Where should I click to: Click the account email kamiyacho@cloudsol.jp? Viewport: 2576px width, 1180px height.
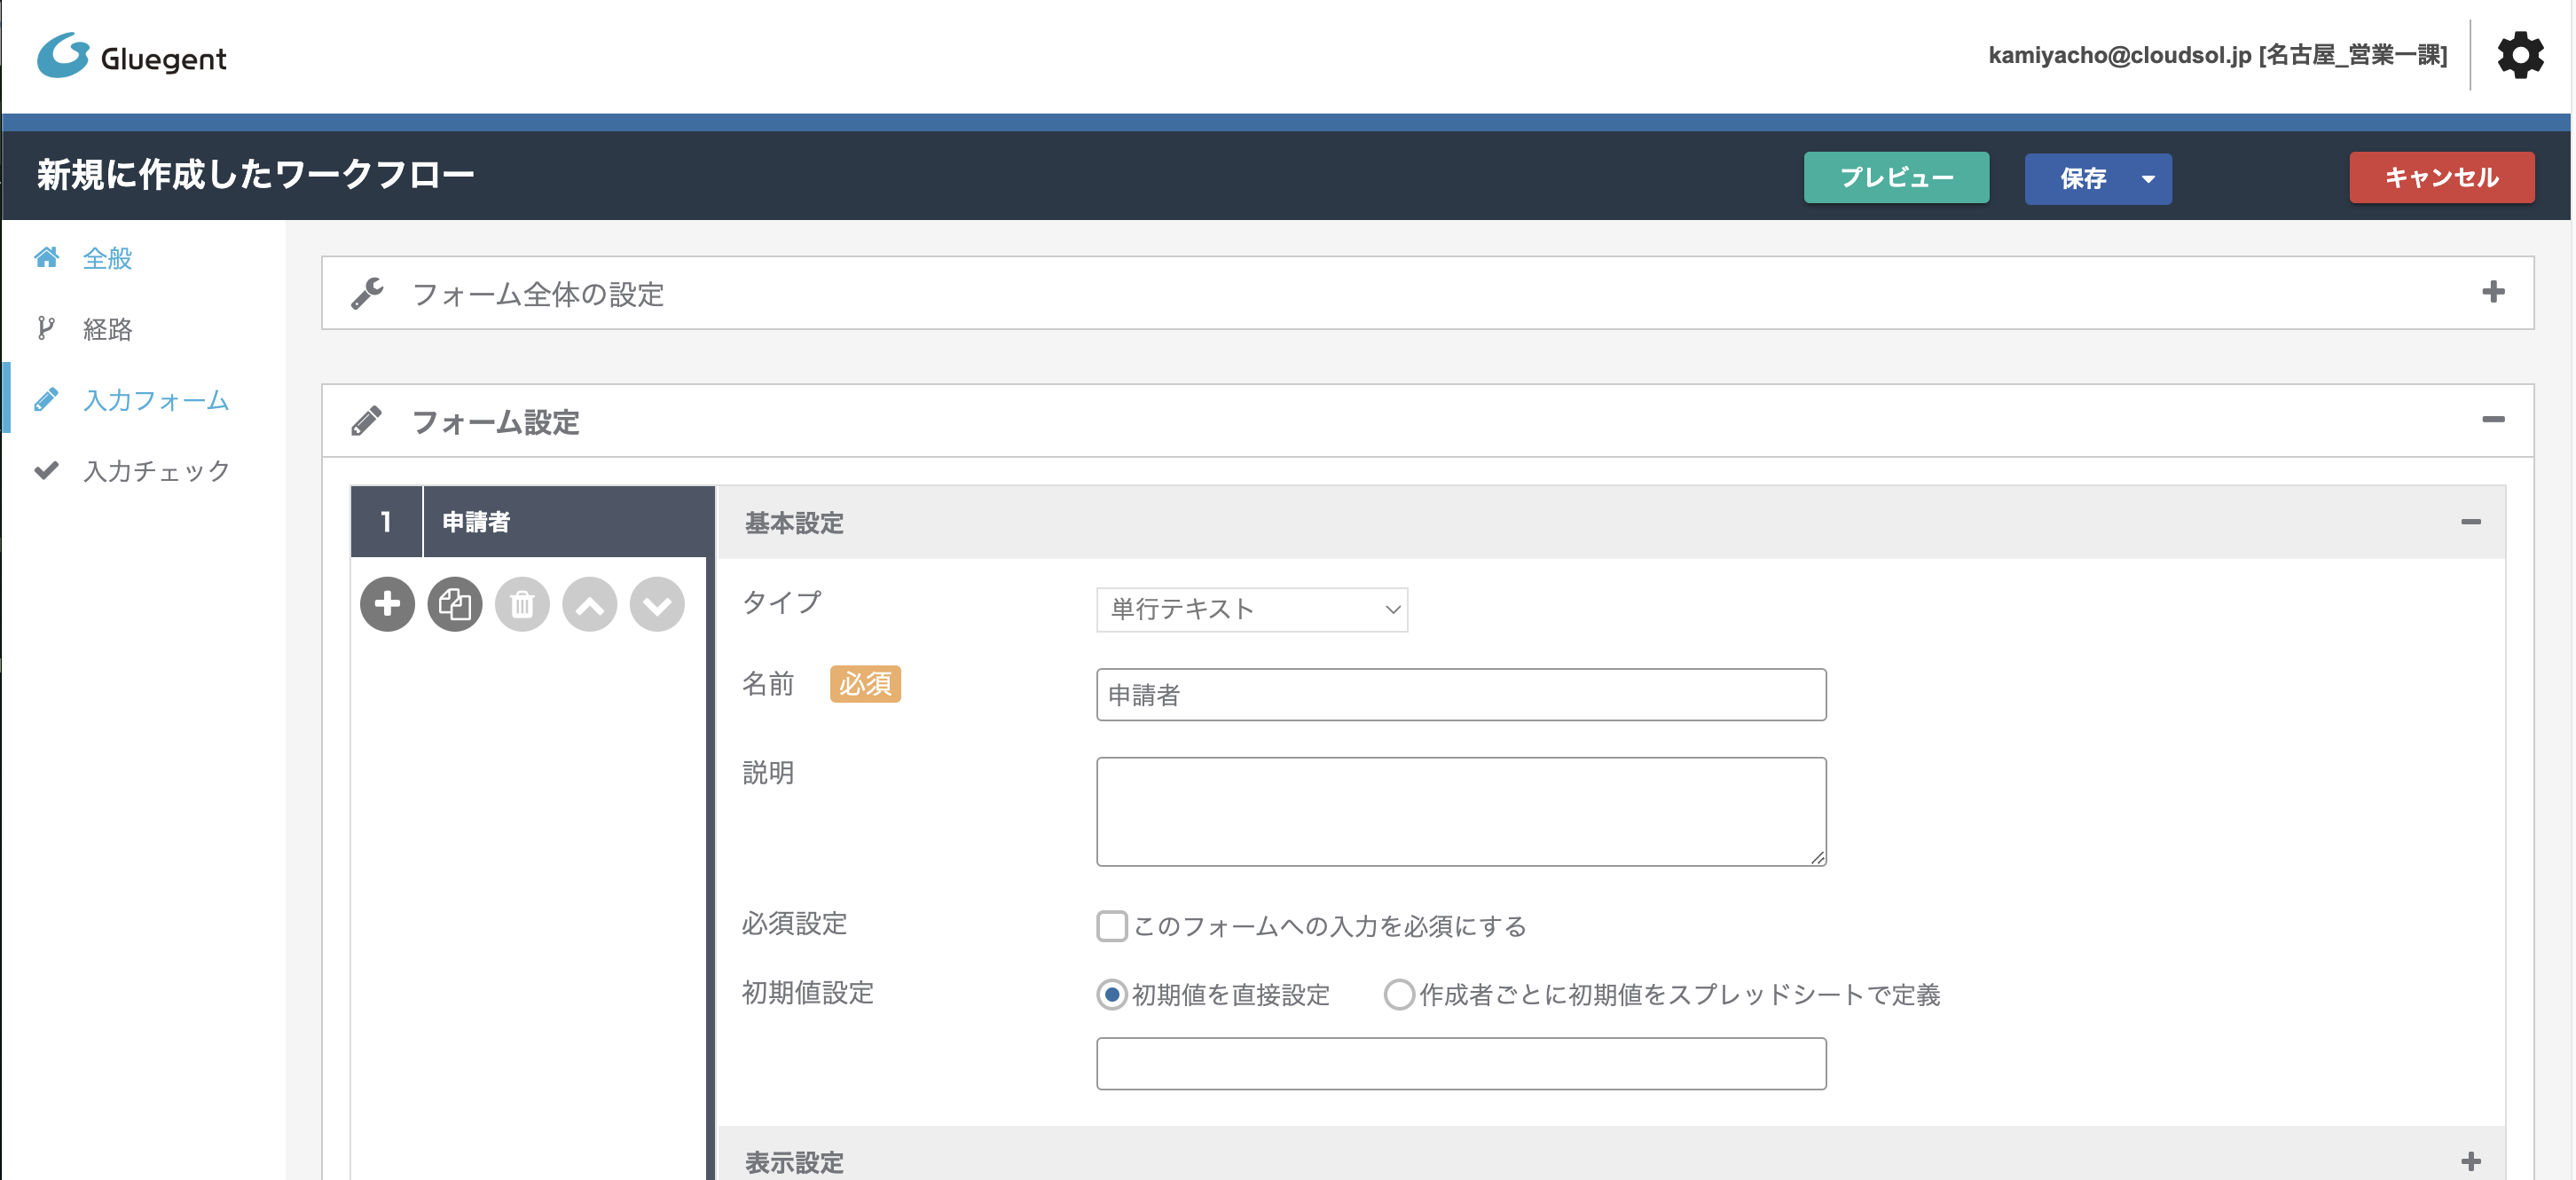point(2119,55)
